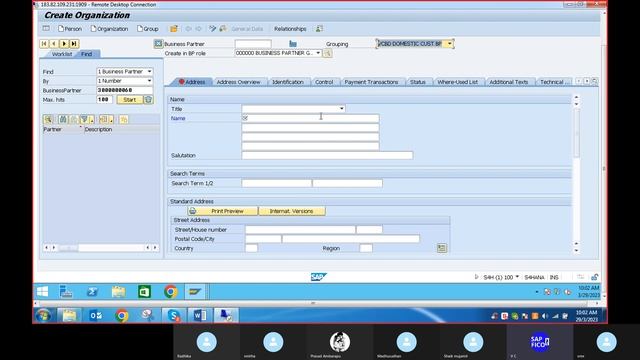The height and width of the screenshot is (360, 640).
Task: Click the Salutation input field
Action: 327,156
